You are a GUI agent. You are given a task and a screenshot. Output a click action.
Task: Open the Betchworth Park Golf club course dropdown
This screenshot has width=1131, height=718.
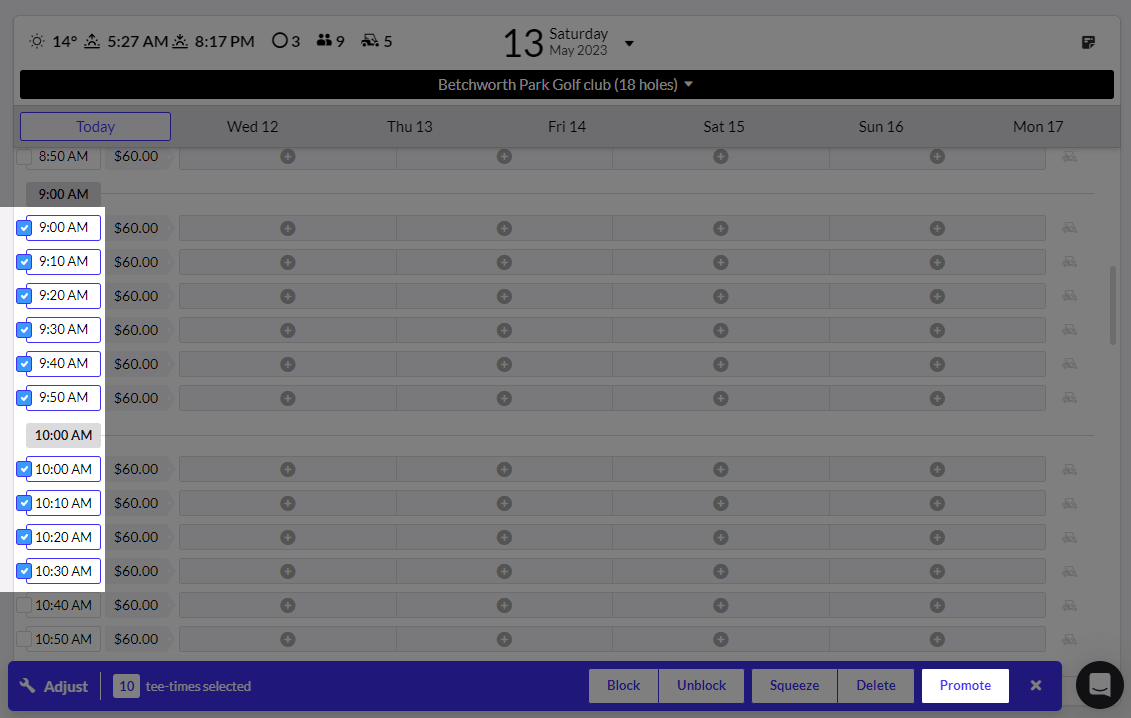pyautogui.click(x=565, y=84)
